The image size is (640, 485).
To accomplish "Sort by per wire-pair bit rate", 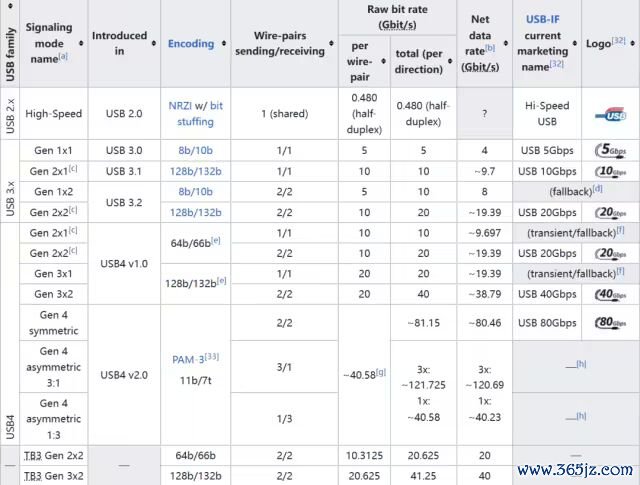I will pyautogui.click(x=383, y=61).
